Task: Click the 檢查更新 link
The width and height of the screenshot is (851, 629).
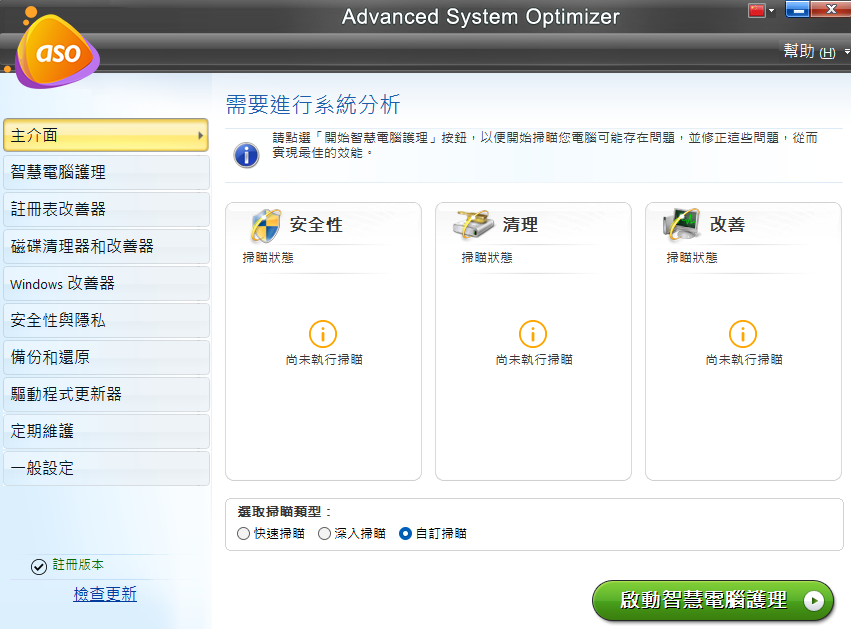Action: [105, 594]
